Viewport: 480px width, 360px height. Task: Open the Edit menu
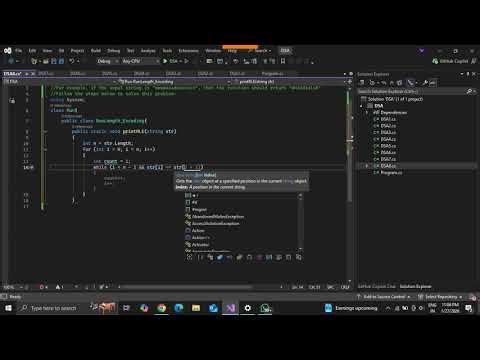pyautogui.click(x=32, y=51)
